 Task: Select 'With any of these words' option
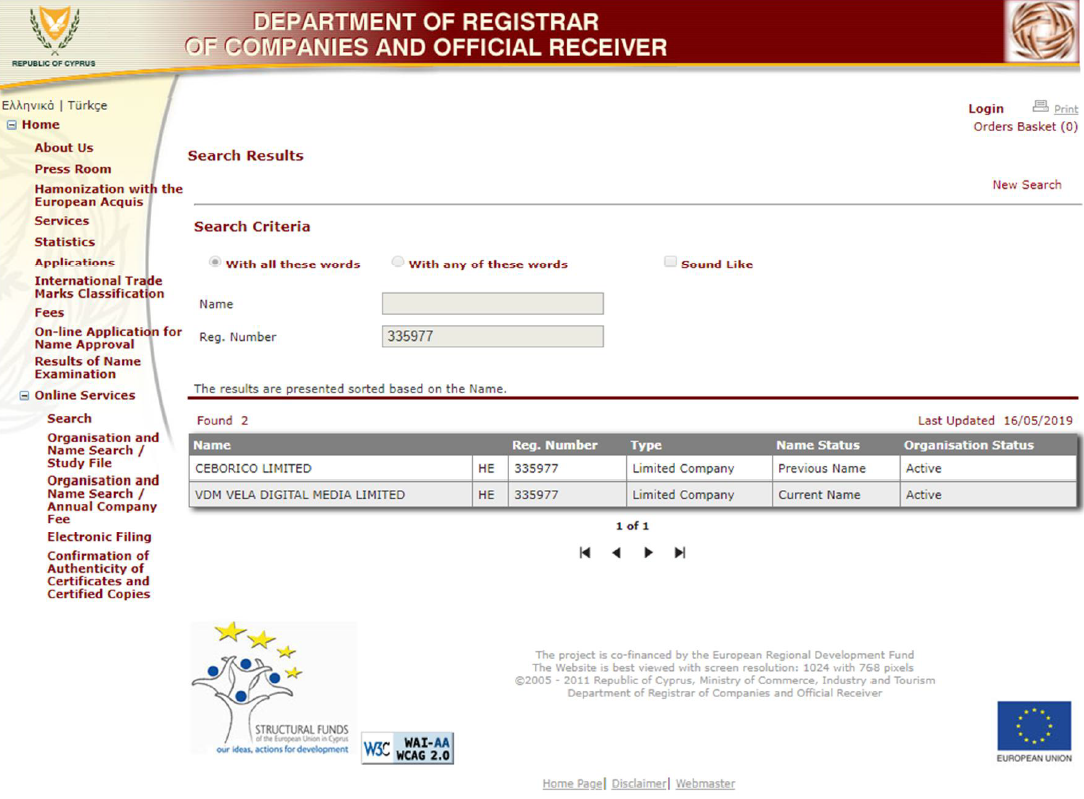click(398, 262)
